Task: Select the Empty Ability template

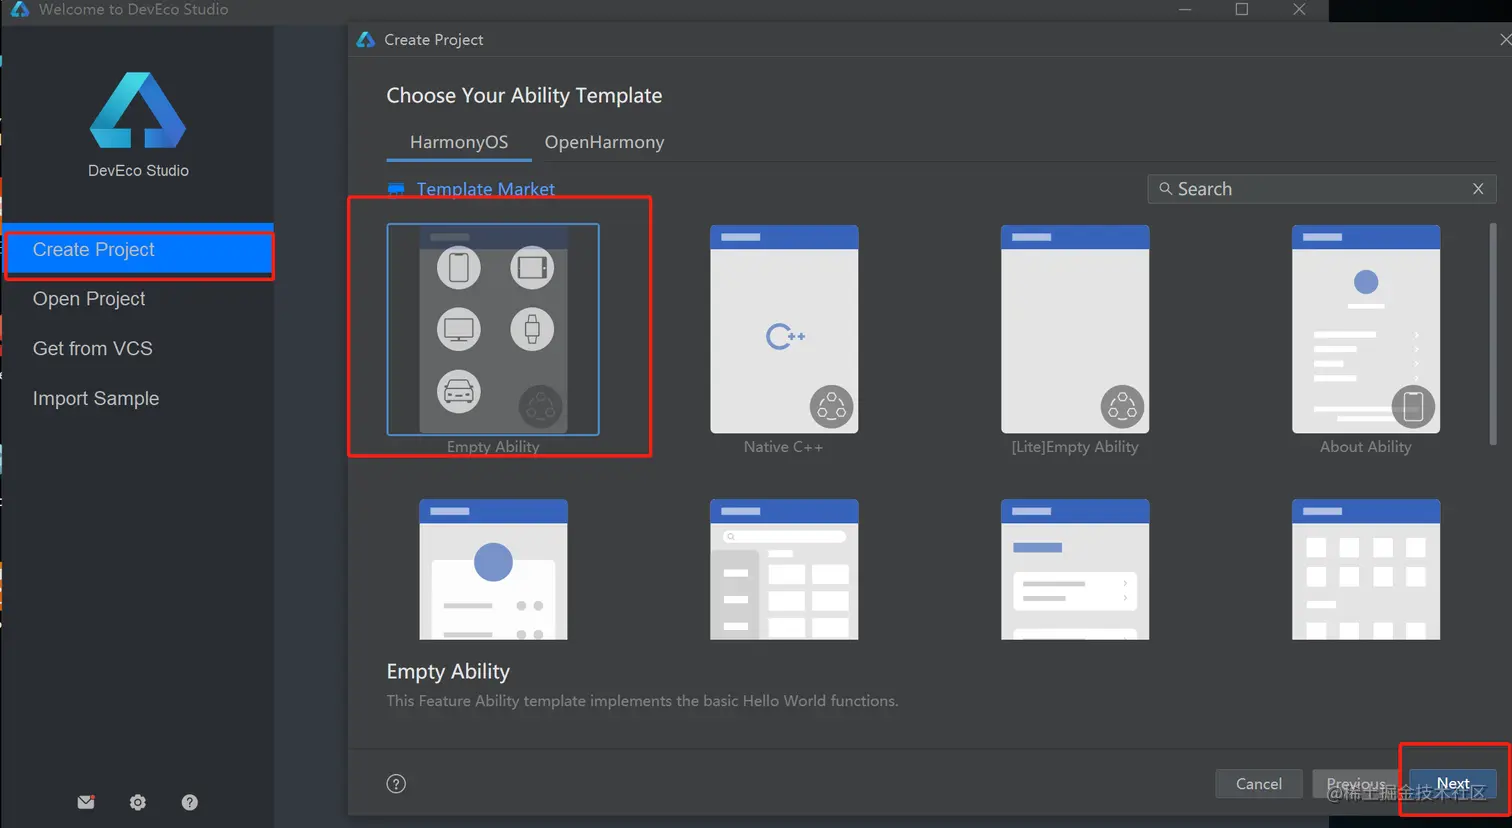Action: [x=493, y=330]
